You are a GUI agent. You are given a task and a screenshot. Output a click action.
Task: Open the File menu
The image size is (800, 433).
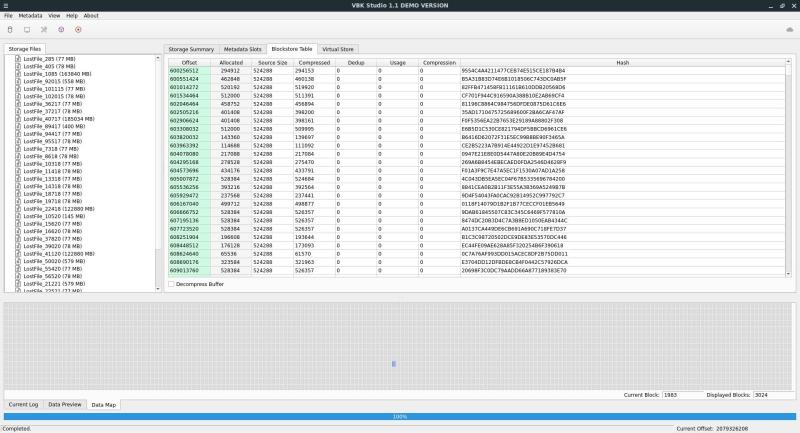(x=8, y=16)
